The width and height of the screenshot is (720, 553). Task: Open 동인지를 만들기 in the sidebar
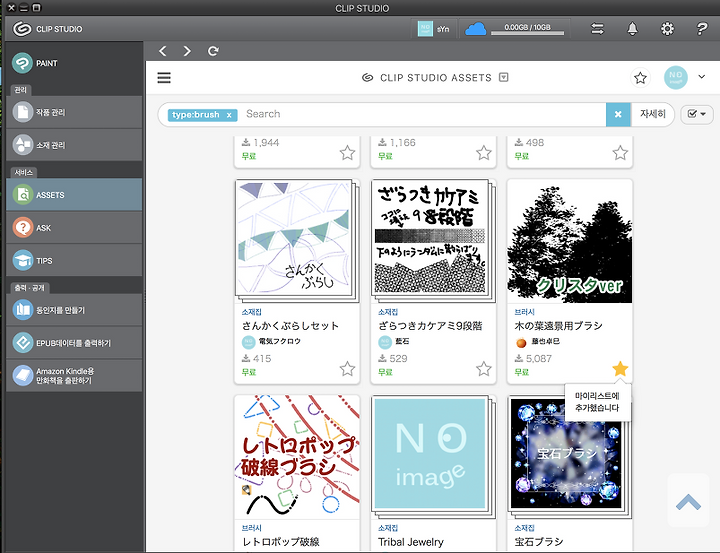pos(74,310)
